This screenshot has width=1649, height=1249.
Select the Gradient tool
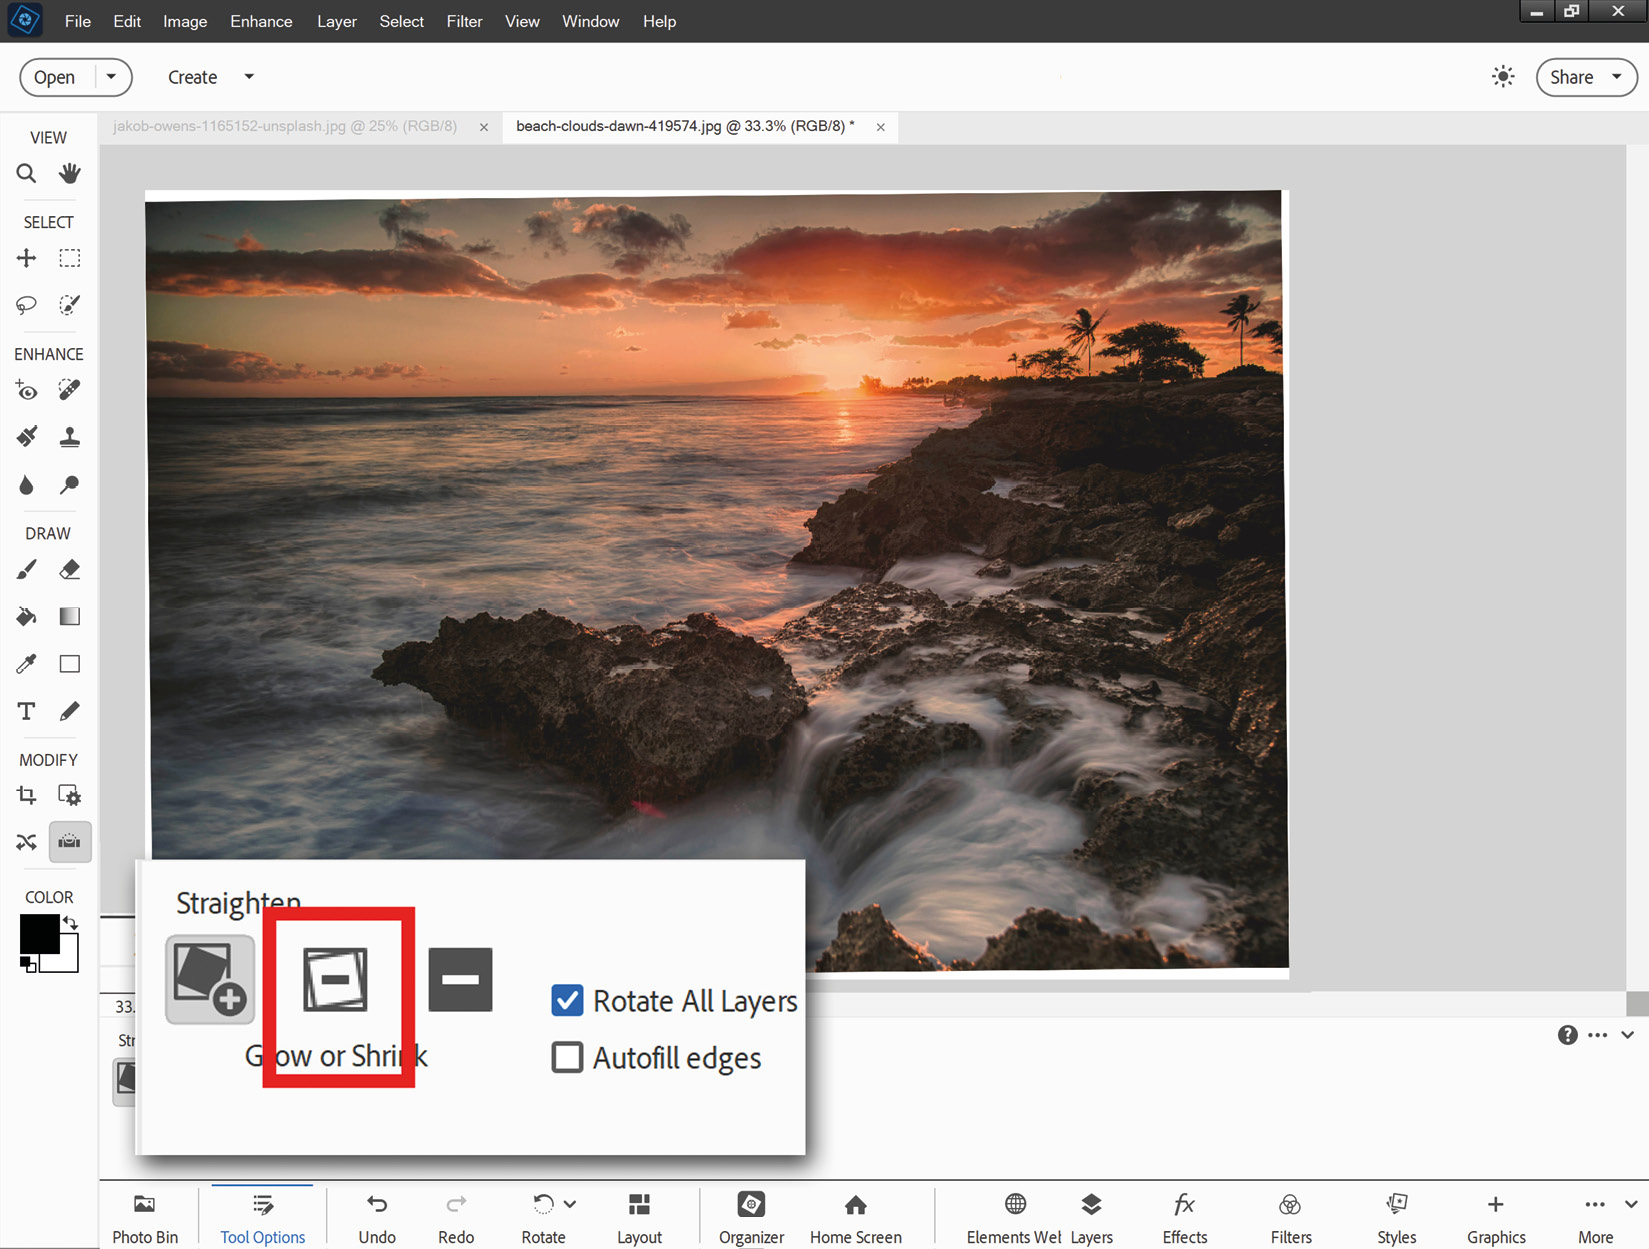[x=69, y=616]
